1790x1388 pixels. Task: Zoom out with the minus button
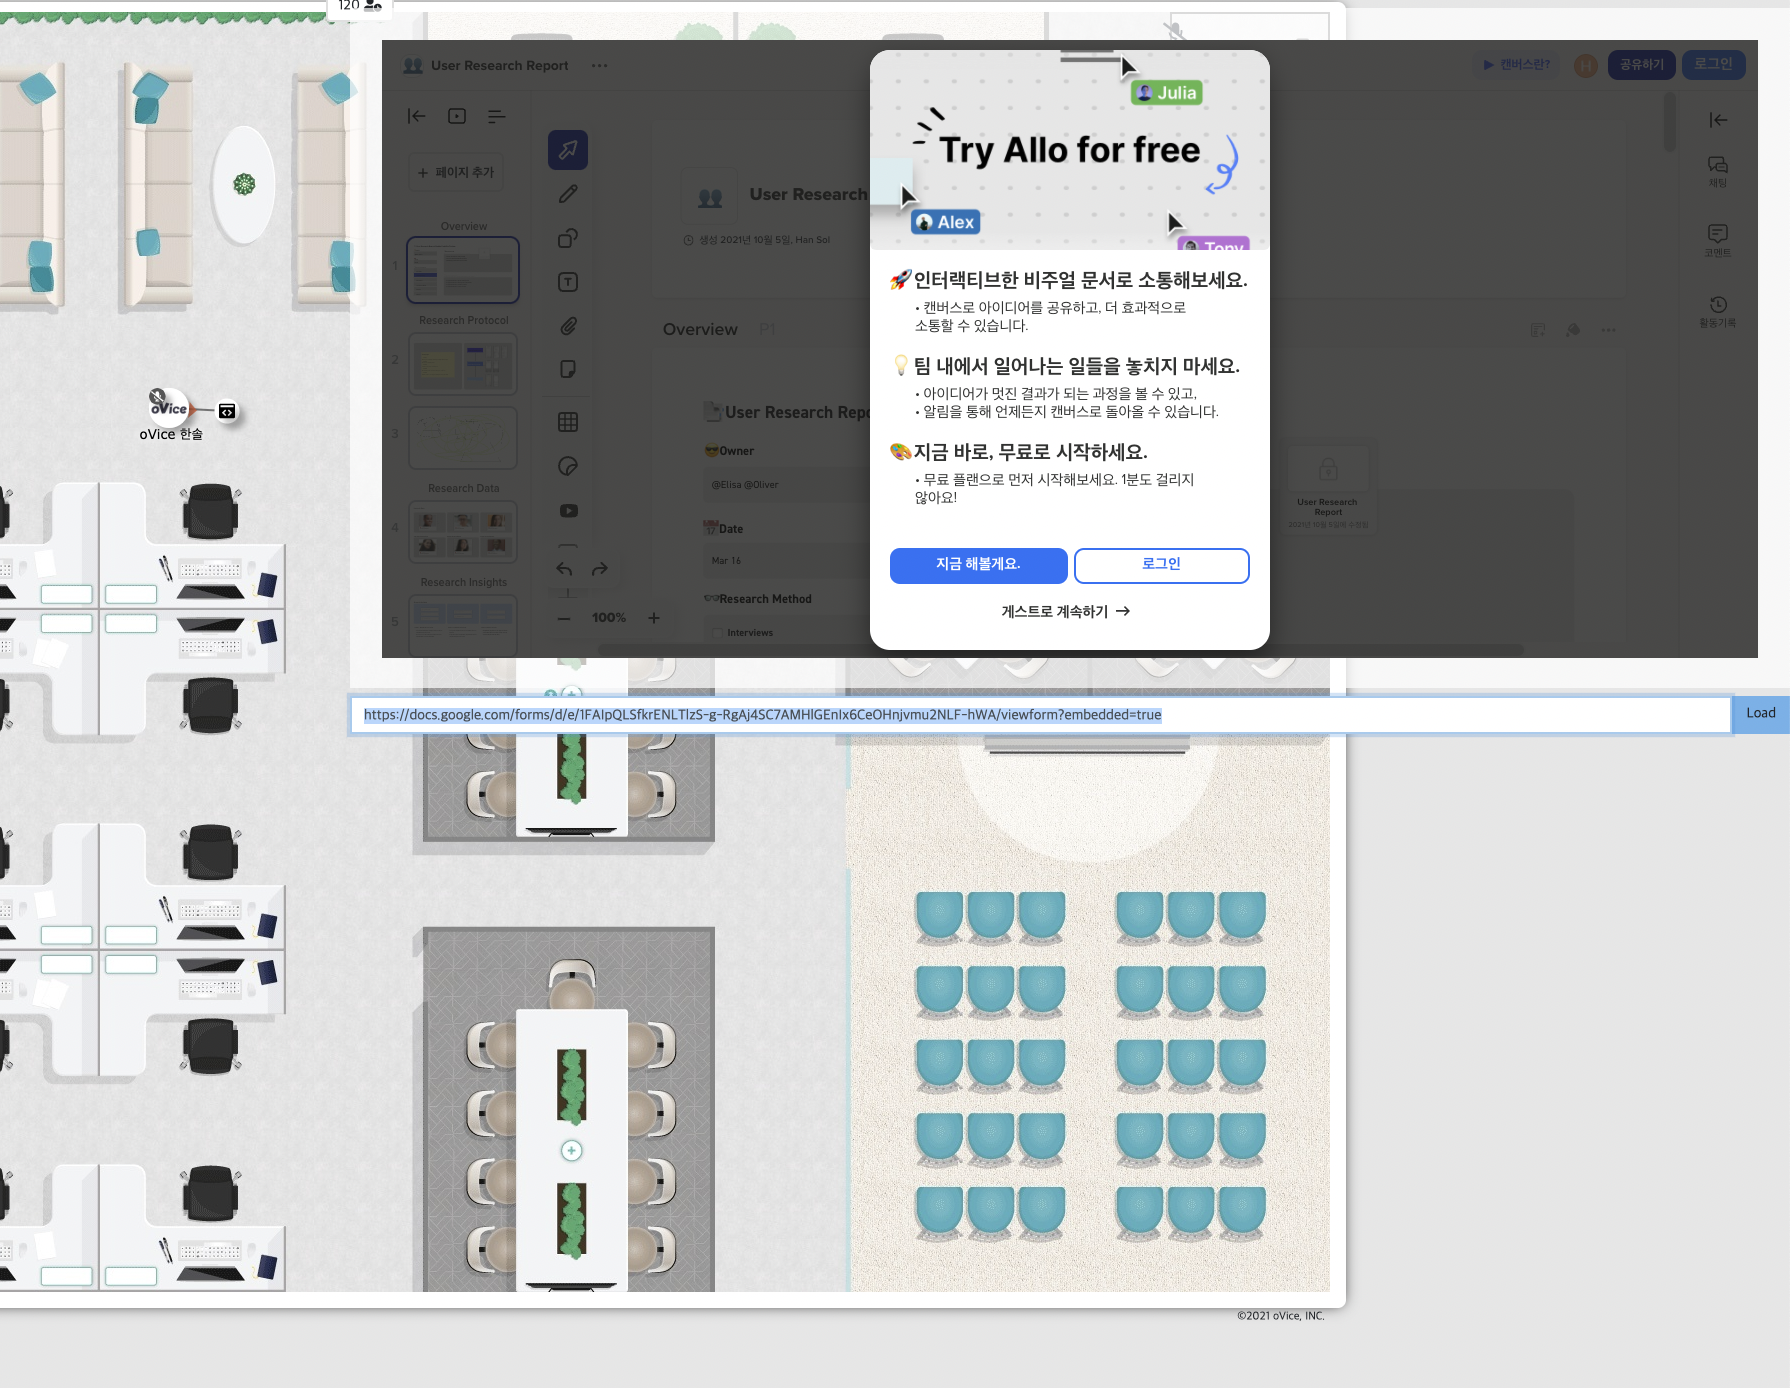(564, 618)
